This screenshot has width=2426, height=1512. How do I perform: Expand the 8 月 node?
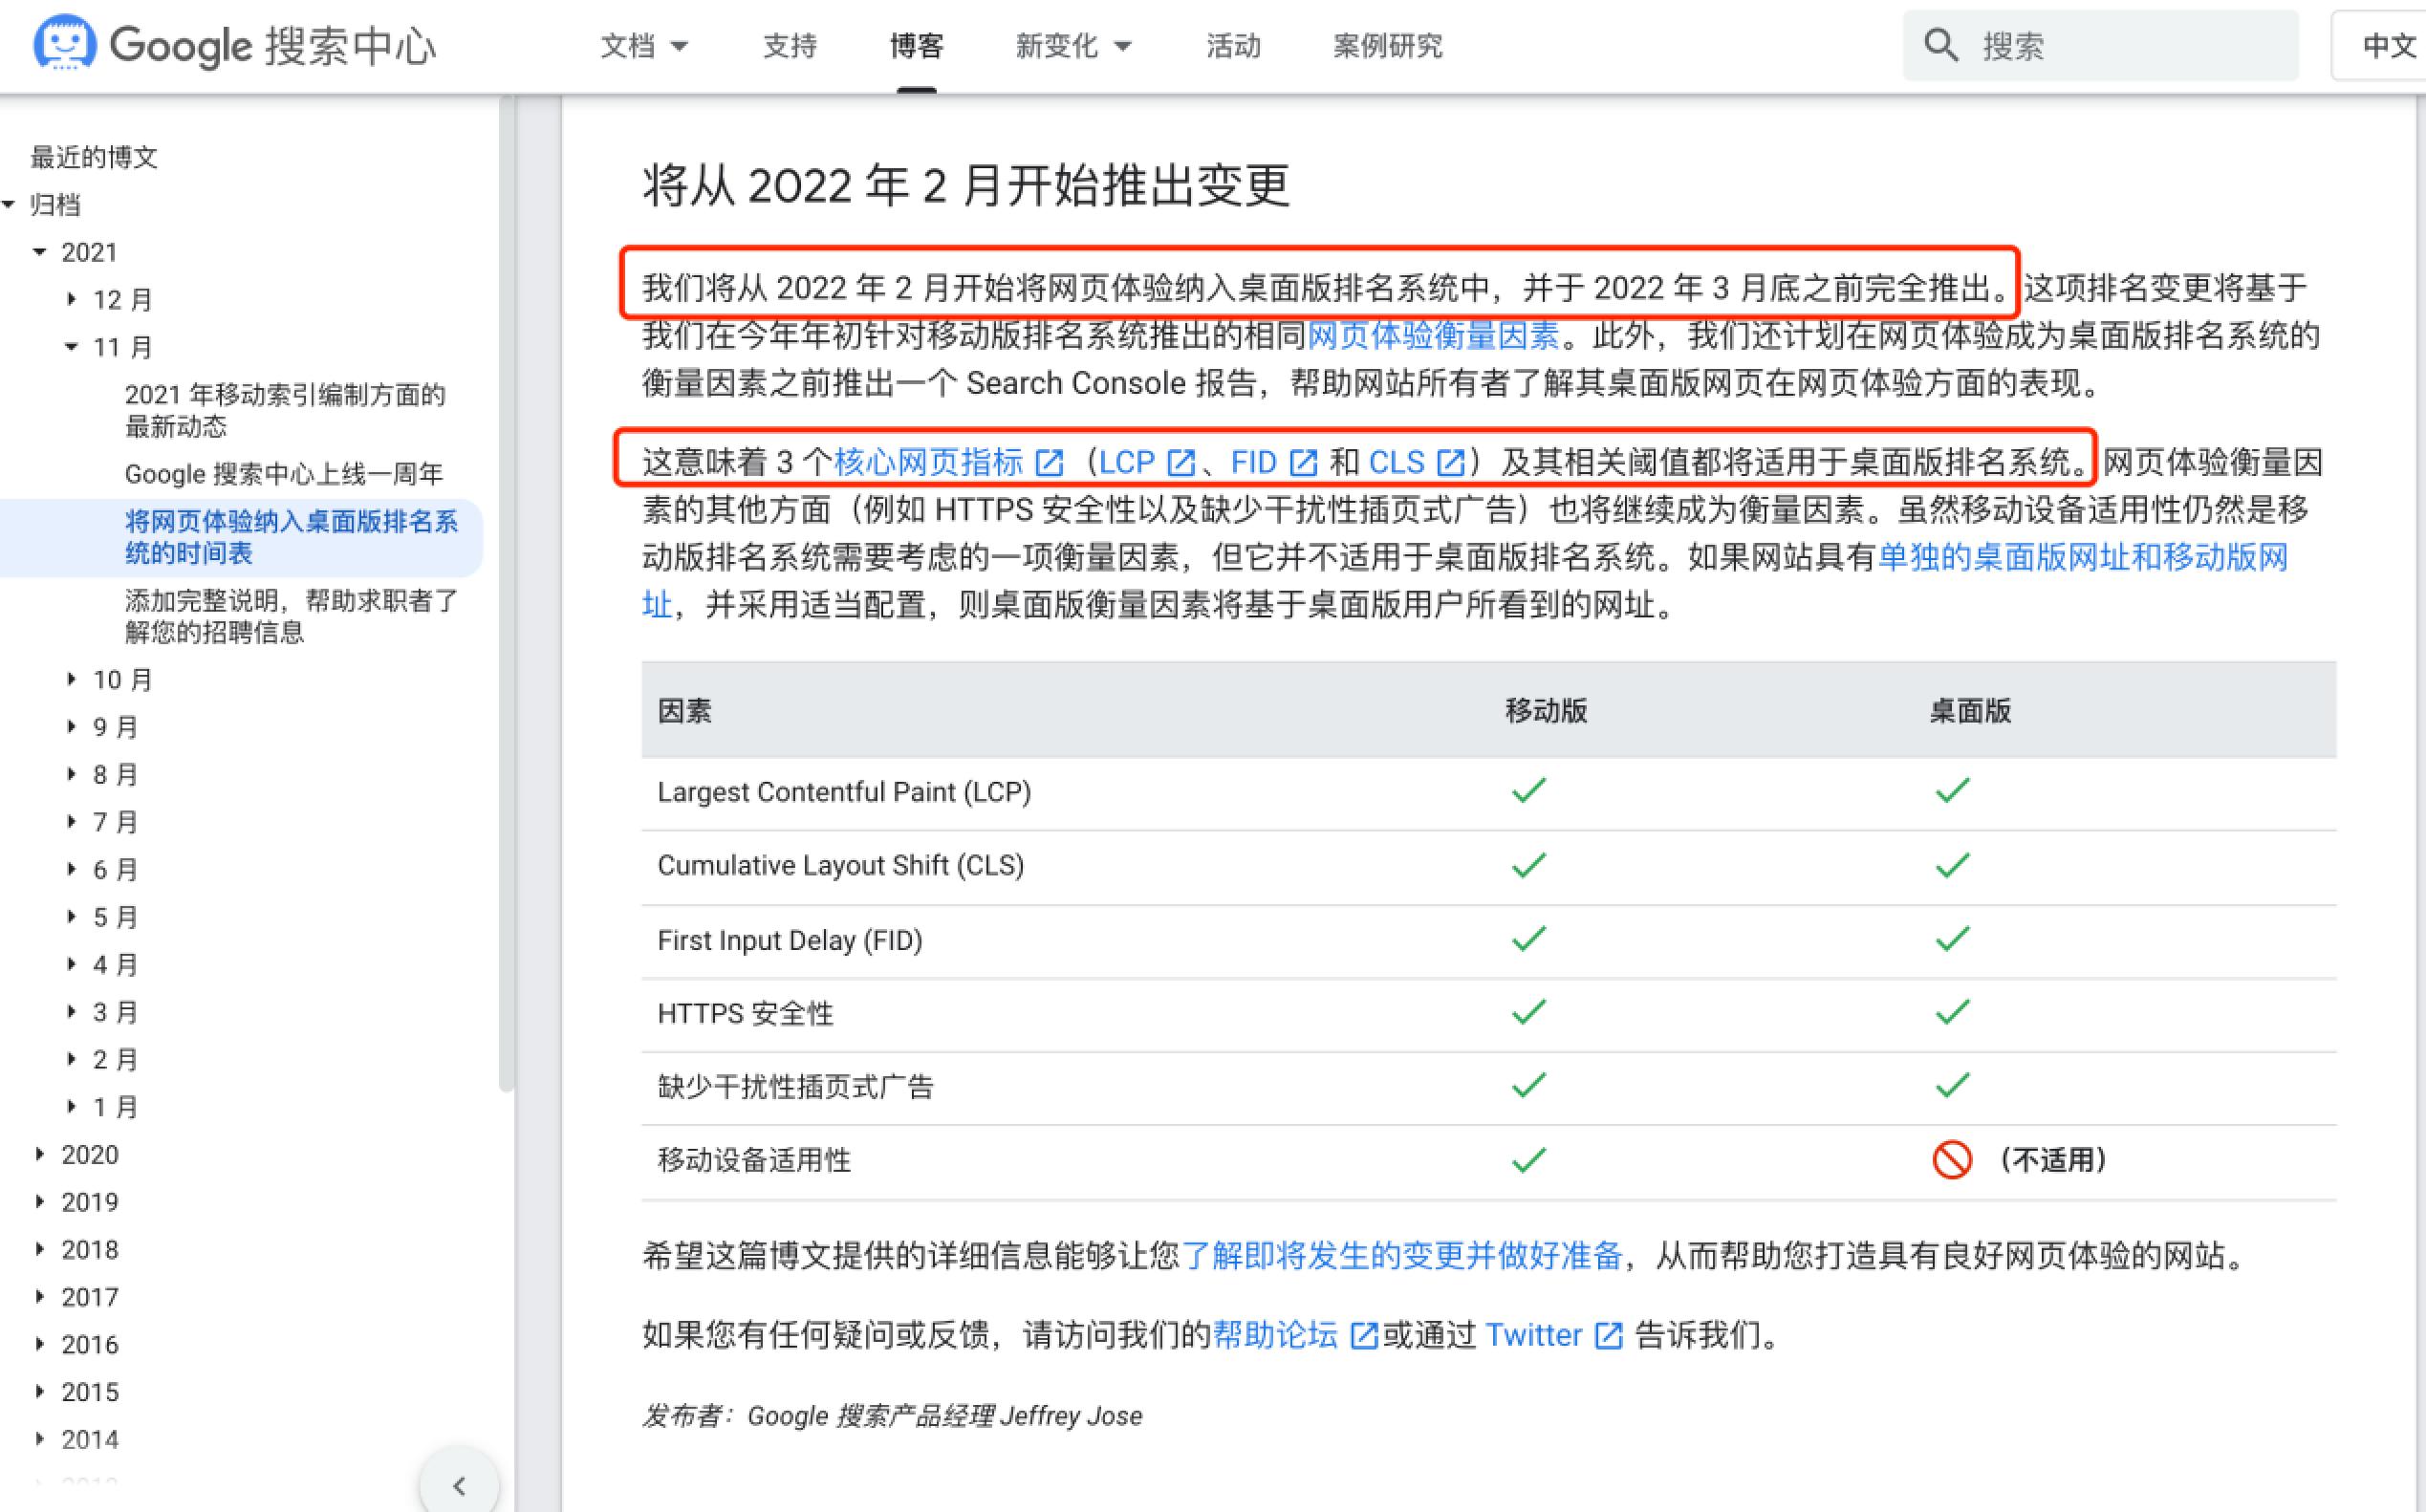(71, 774)
